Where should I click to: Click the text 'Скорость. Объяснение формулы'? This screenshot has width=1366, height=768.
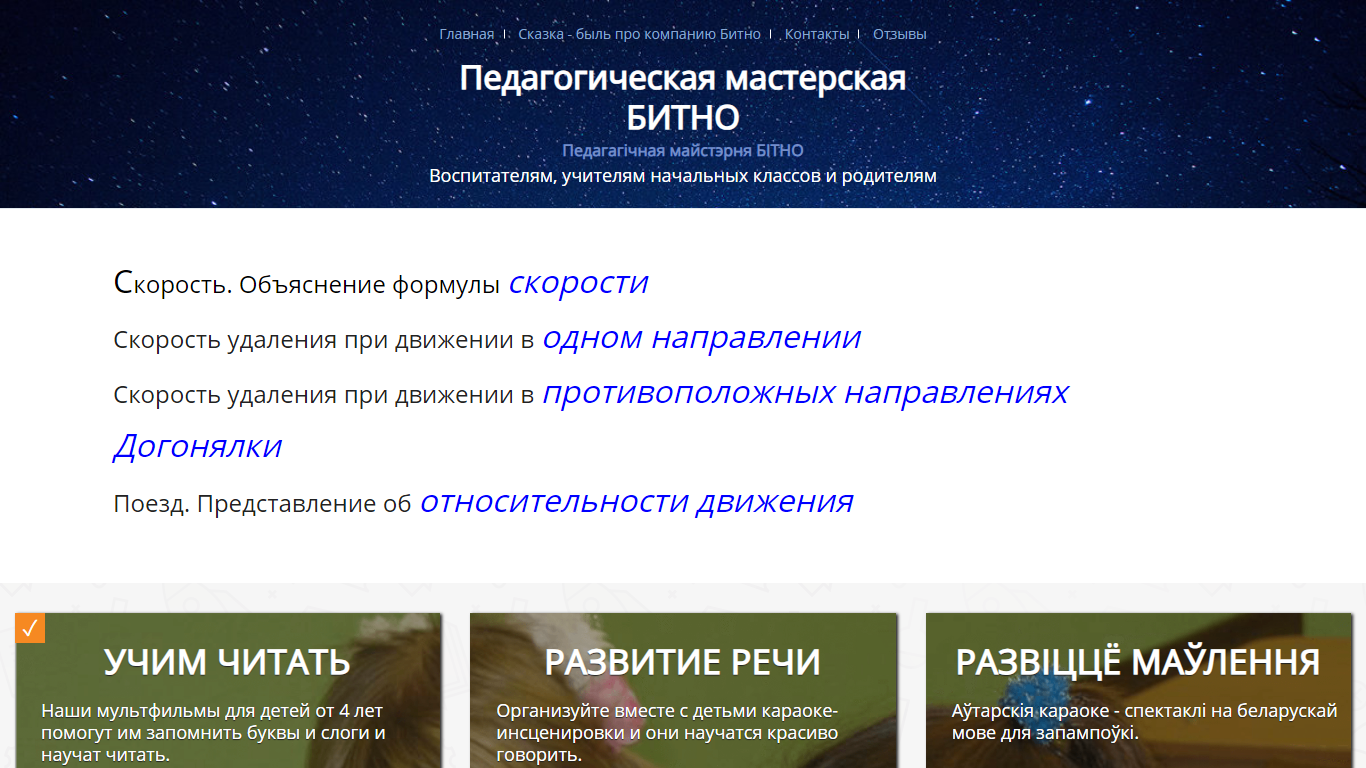tap(307, 284)
